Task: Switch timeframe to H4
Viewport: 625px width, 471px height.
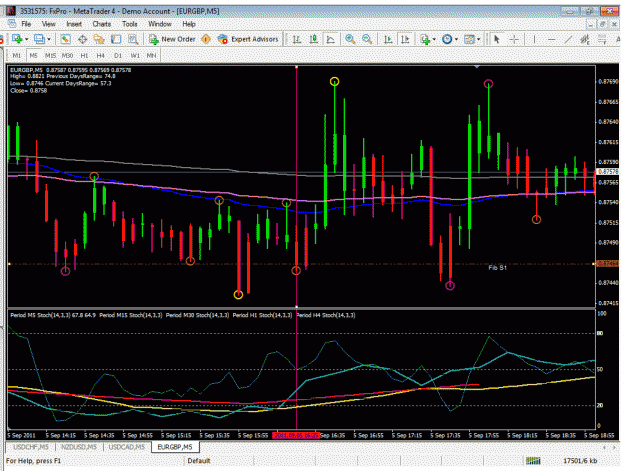Action: coord(101,55)
